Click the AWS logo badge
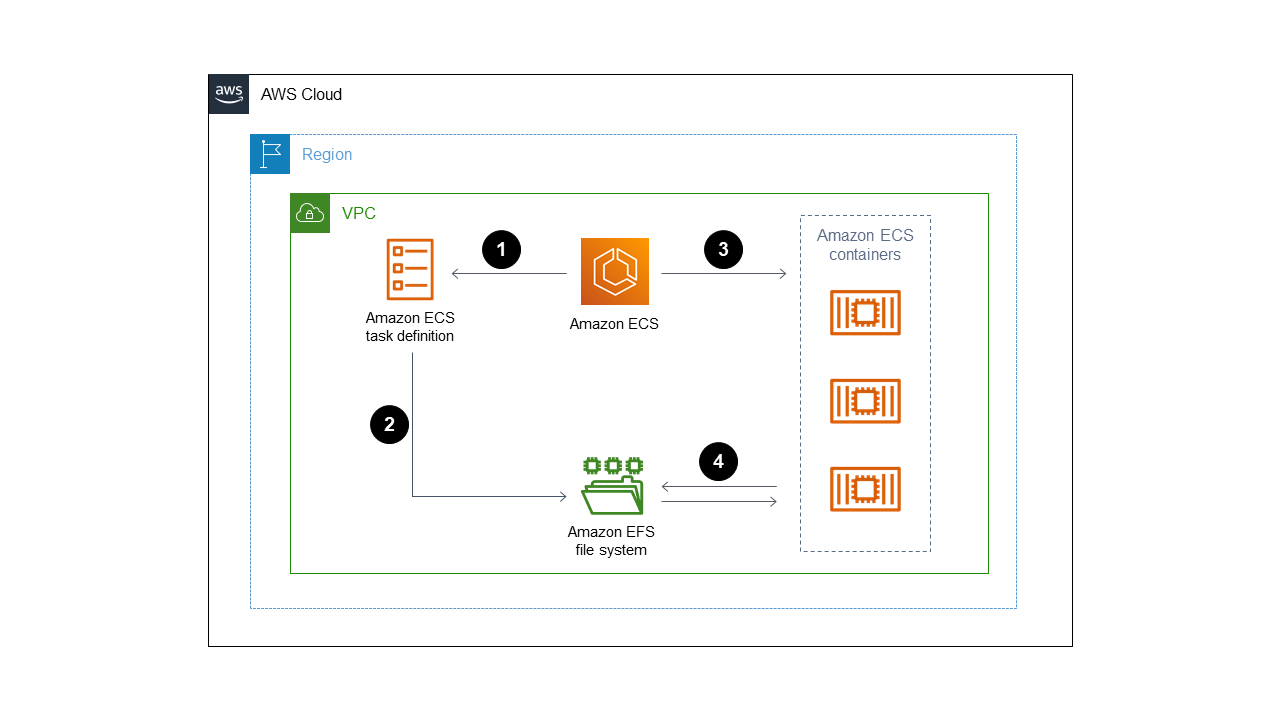The width and height of the screenshot is (1280, 720). 228,93
